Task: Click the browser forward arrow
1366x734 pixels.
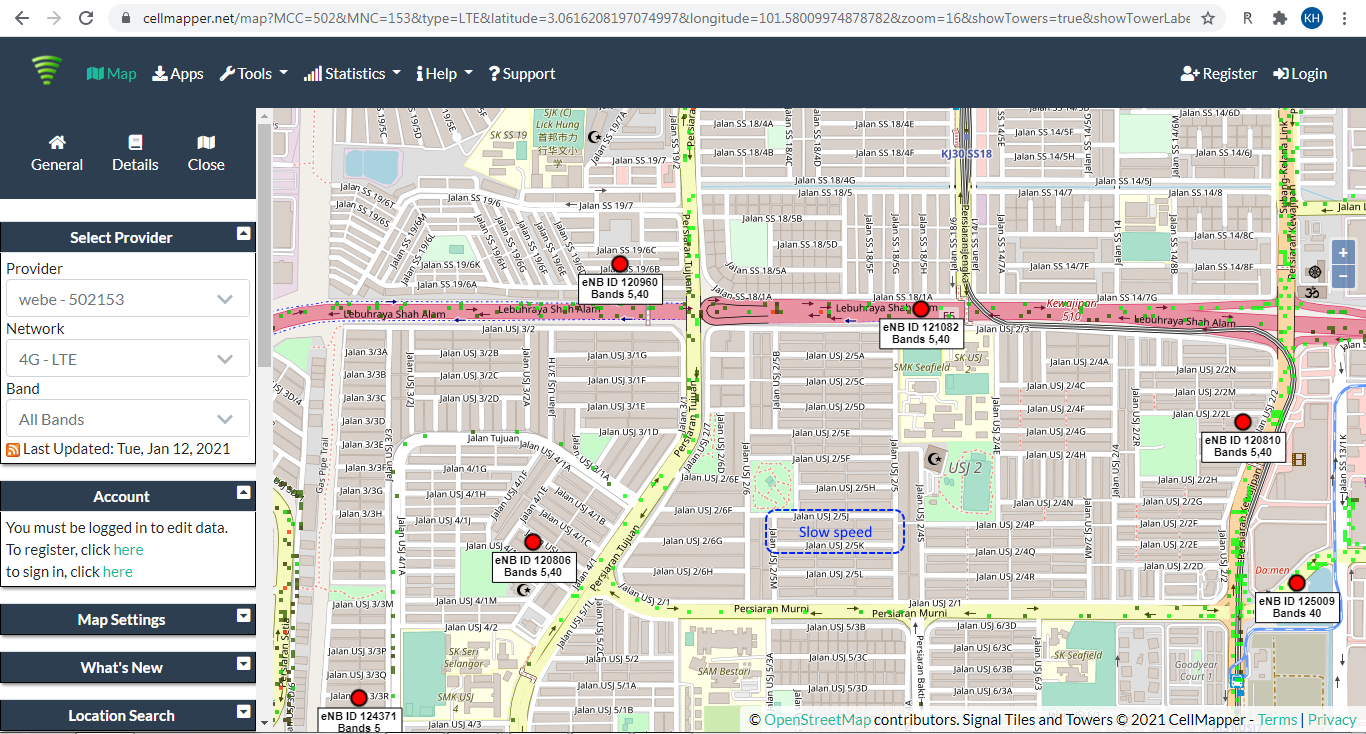Action: (54, 18)
